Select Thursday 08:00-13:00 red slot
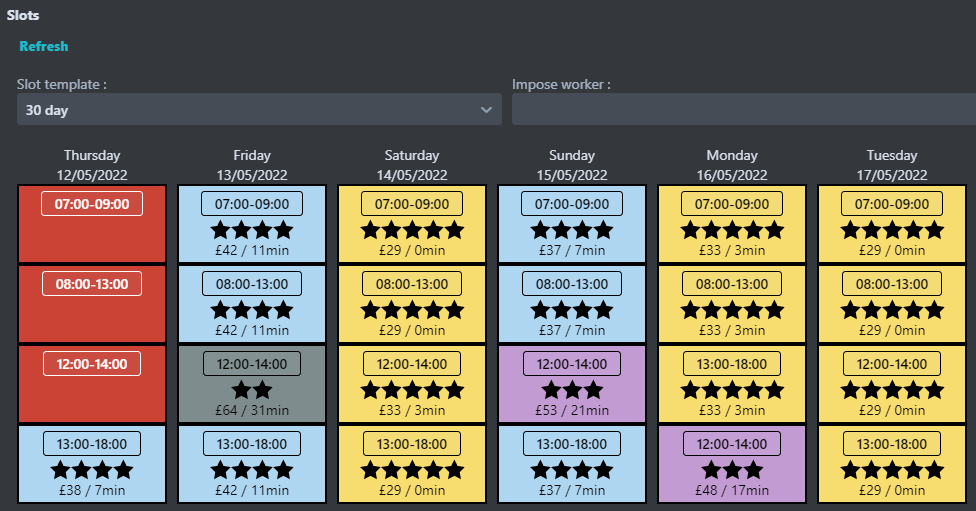The height and width of the screenshot is (511, 976). (92, 304)
